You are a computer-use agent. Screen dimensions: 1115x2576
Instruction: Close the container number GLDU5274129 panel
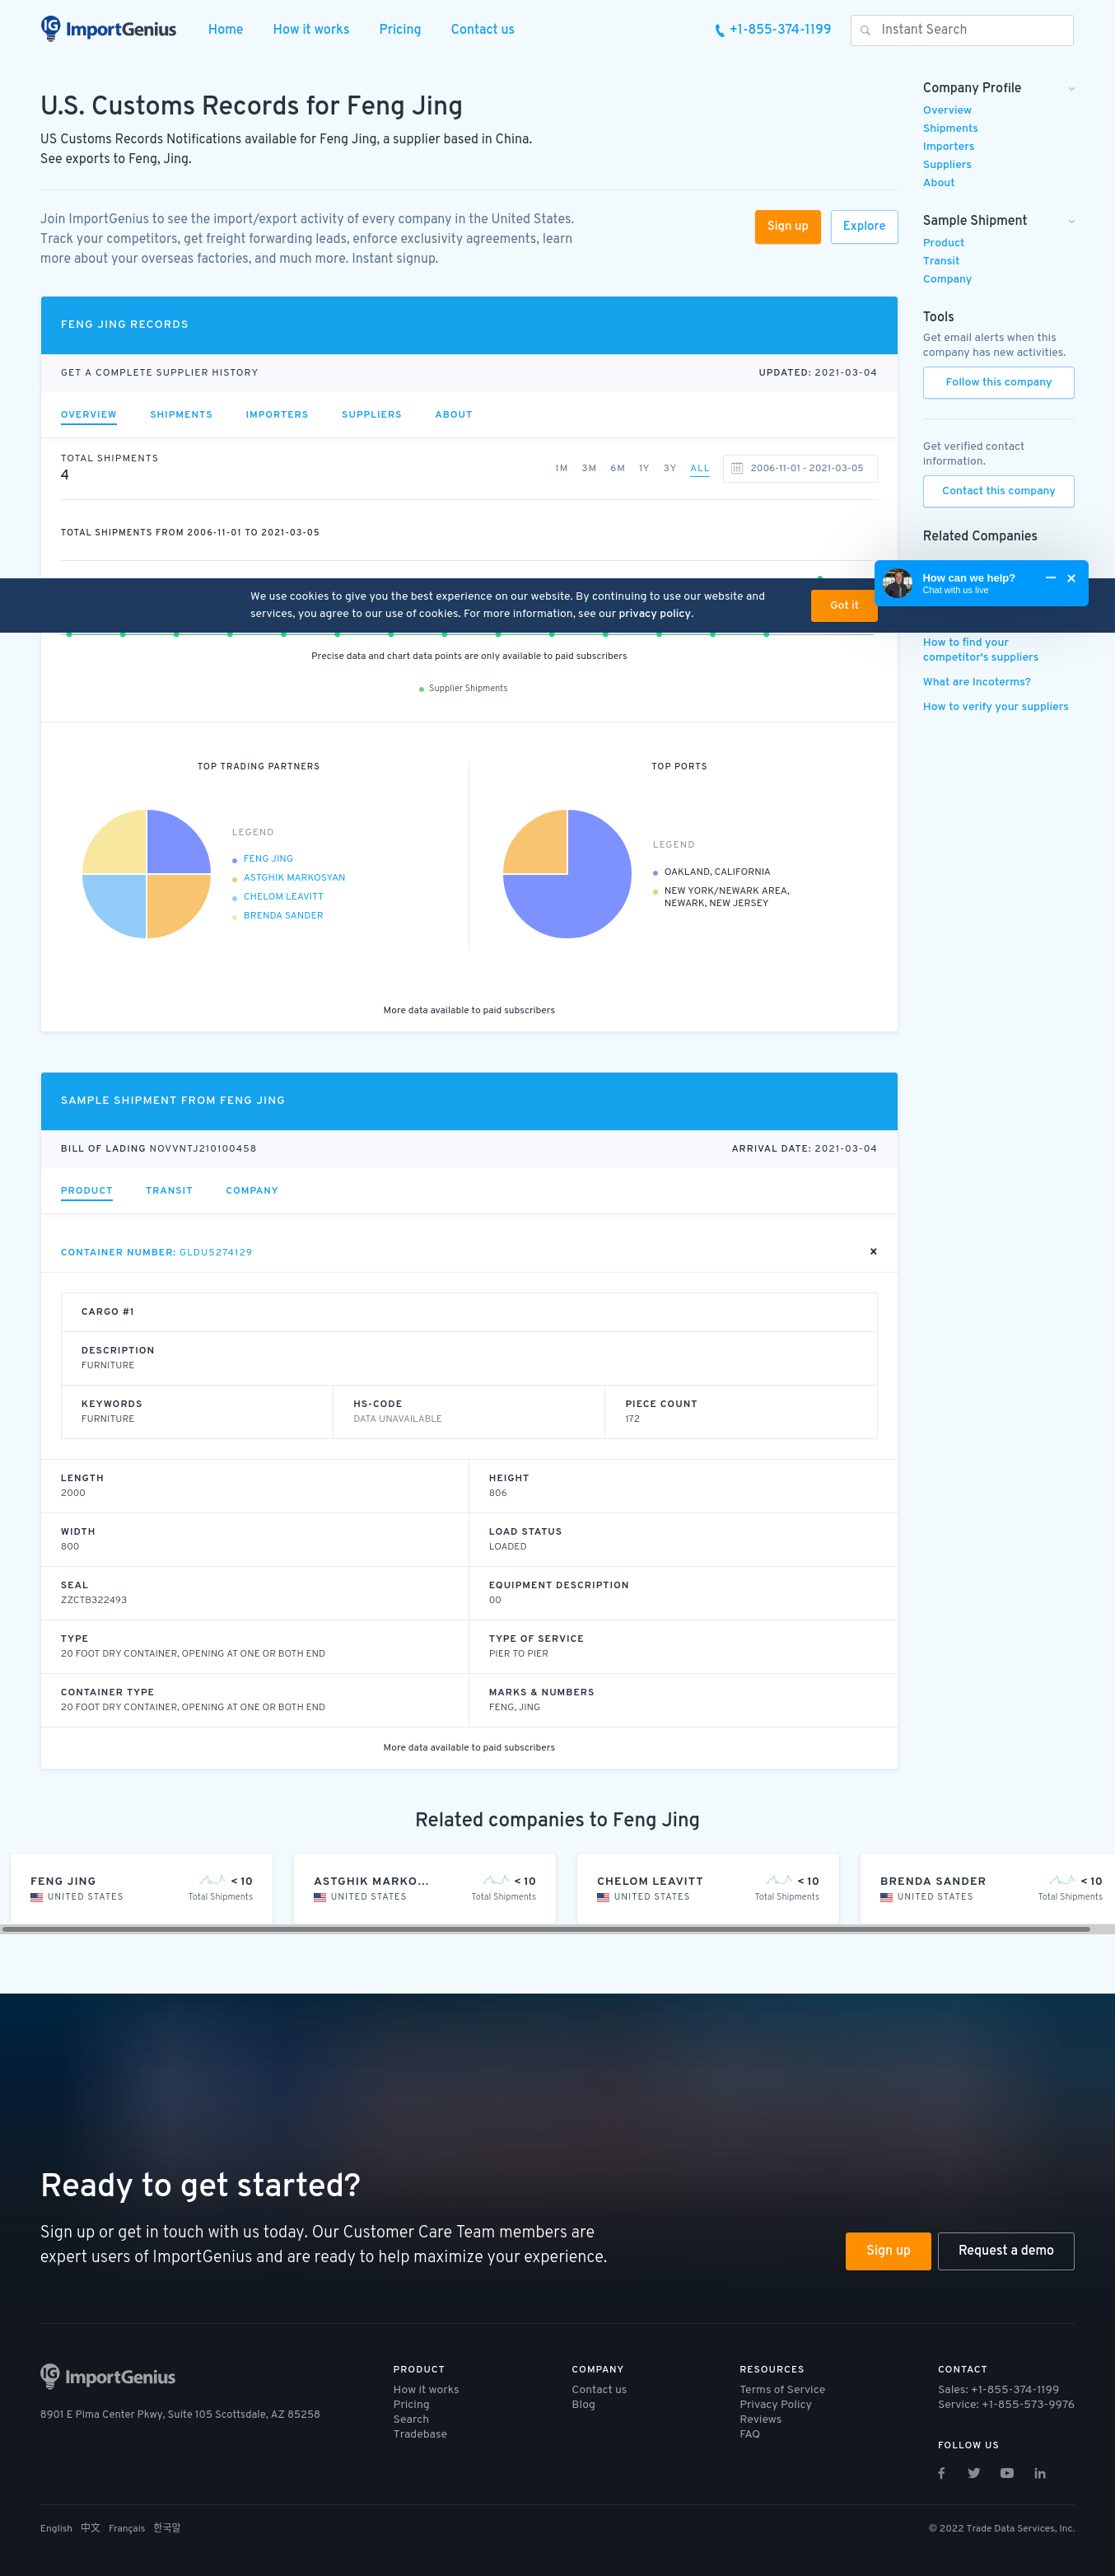(873, 1251)
